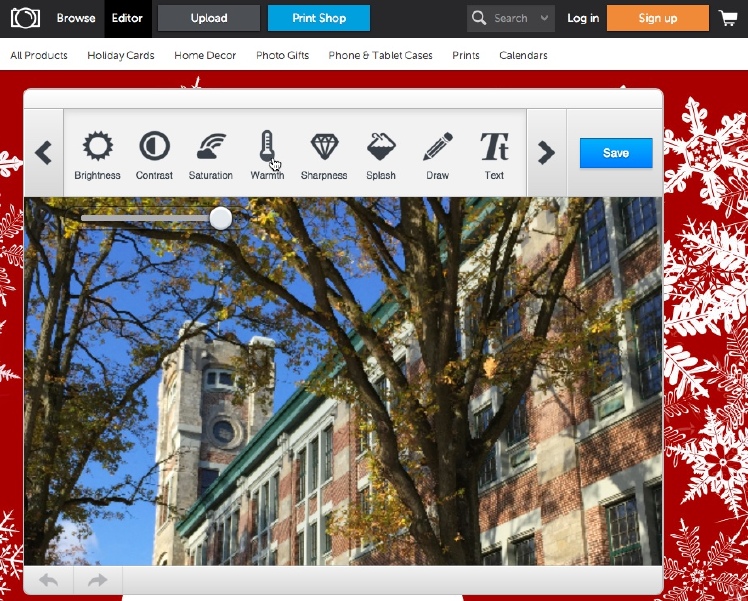Click the building photo in editor
Image resolution: width=748 pixels, height=601 pixels.
343,381
